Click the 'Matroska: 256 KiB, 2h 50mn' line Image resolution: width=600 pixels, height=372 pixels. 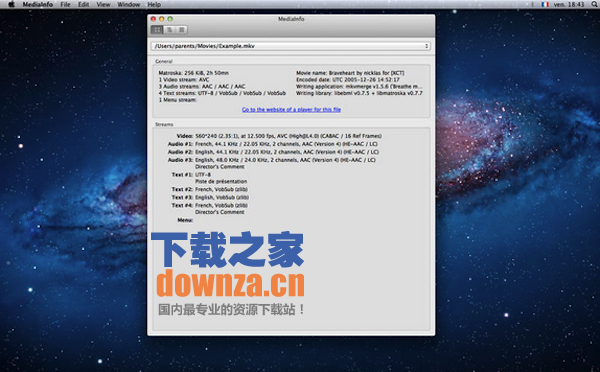(194, 73)
